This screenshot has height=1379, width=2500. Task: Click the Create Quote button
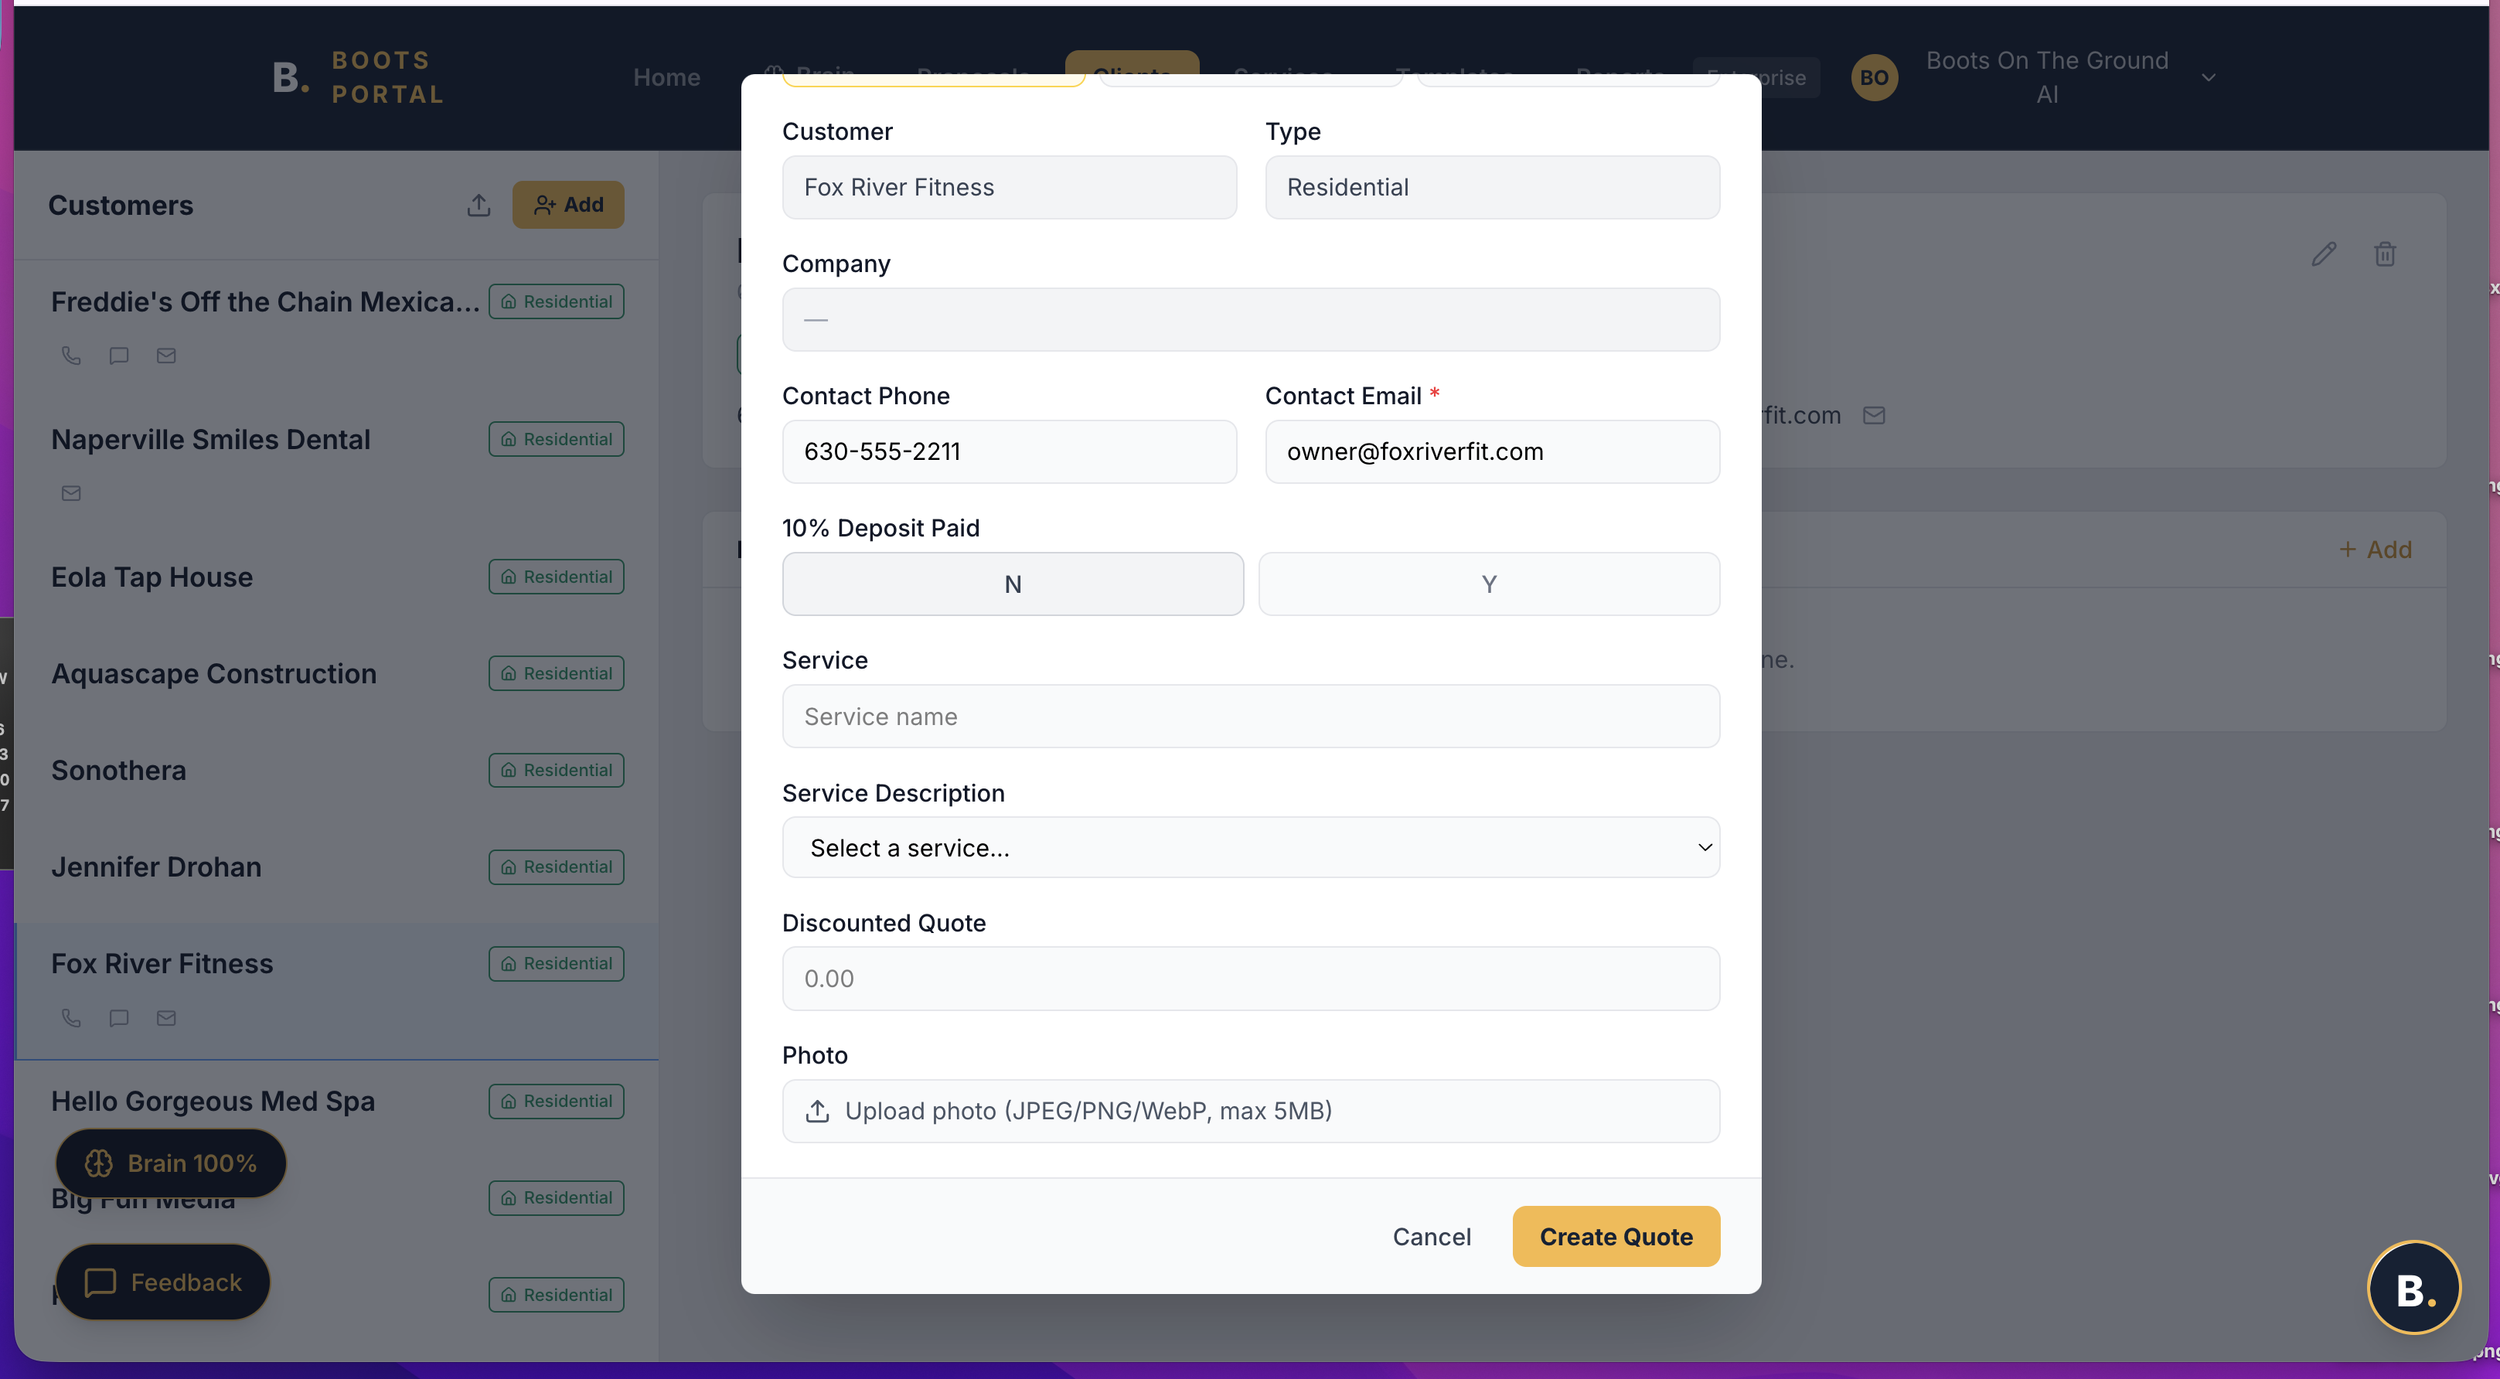1616,1237
